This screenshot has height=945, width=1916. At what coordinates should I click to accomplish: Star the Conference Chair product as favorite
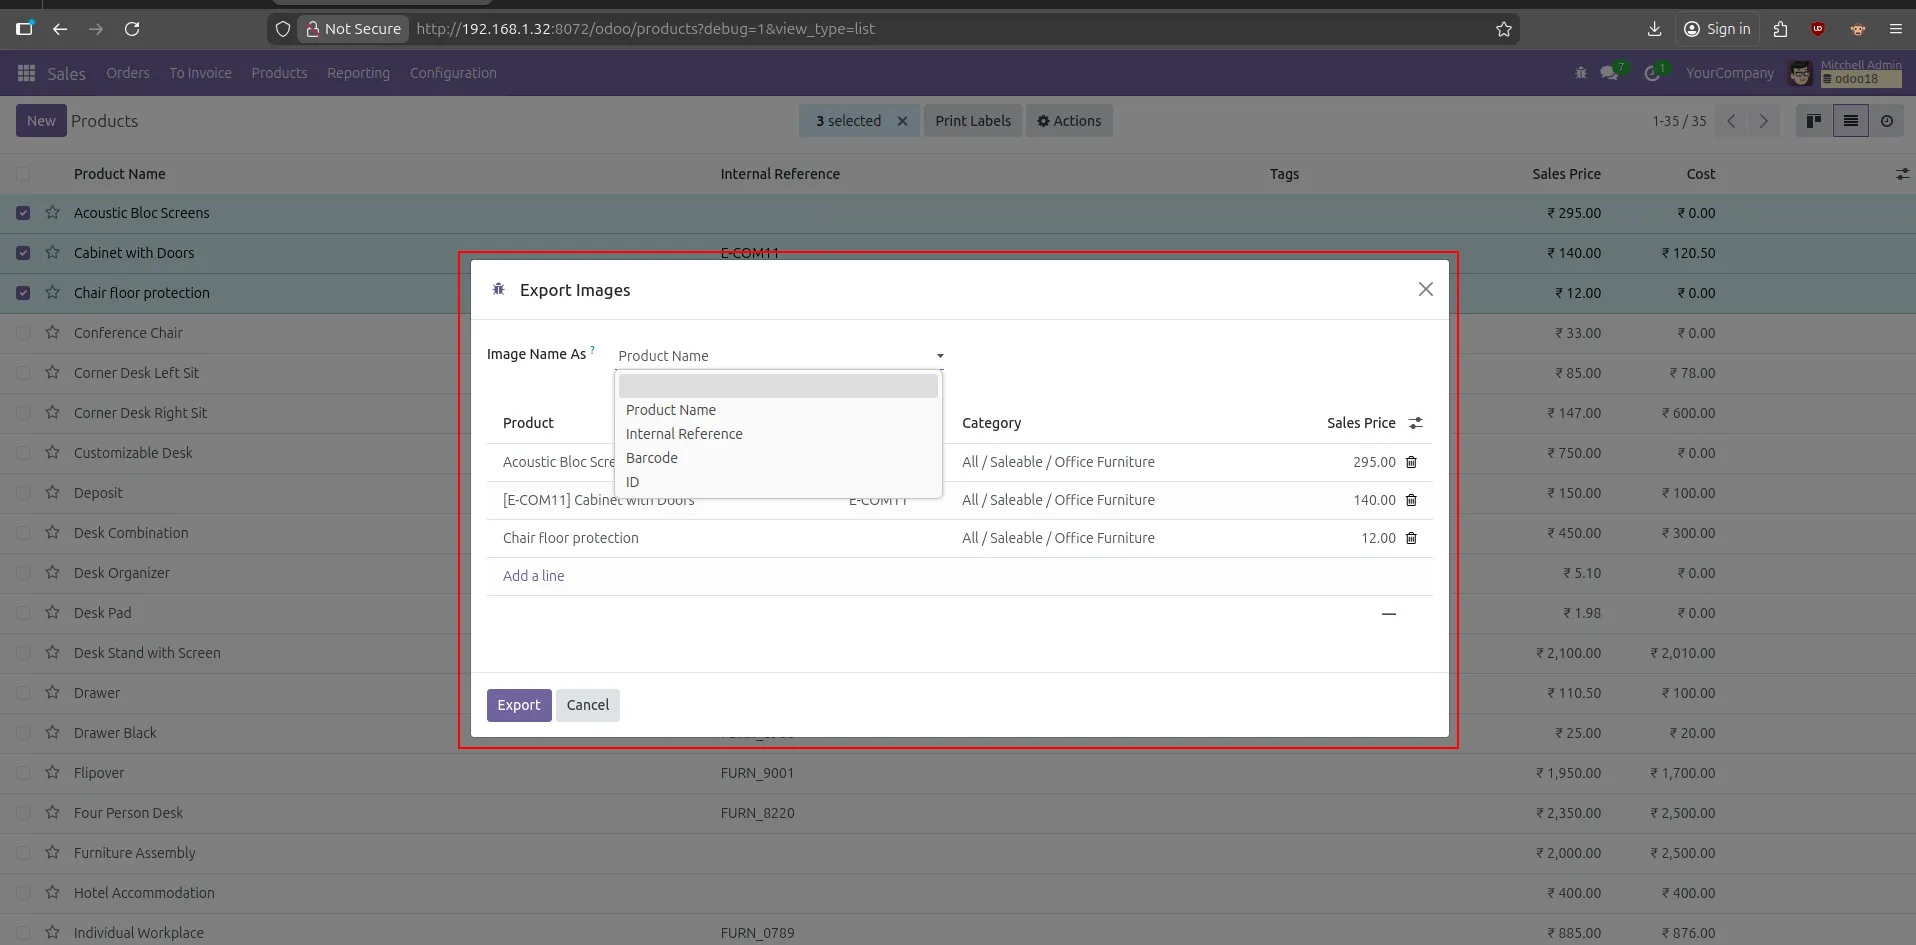pos(52,333)
